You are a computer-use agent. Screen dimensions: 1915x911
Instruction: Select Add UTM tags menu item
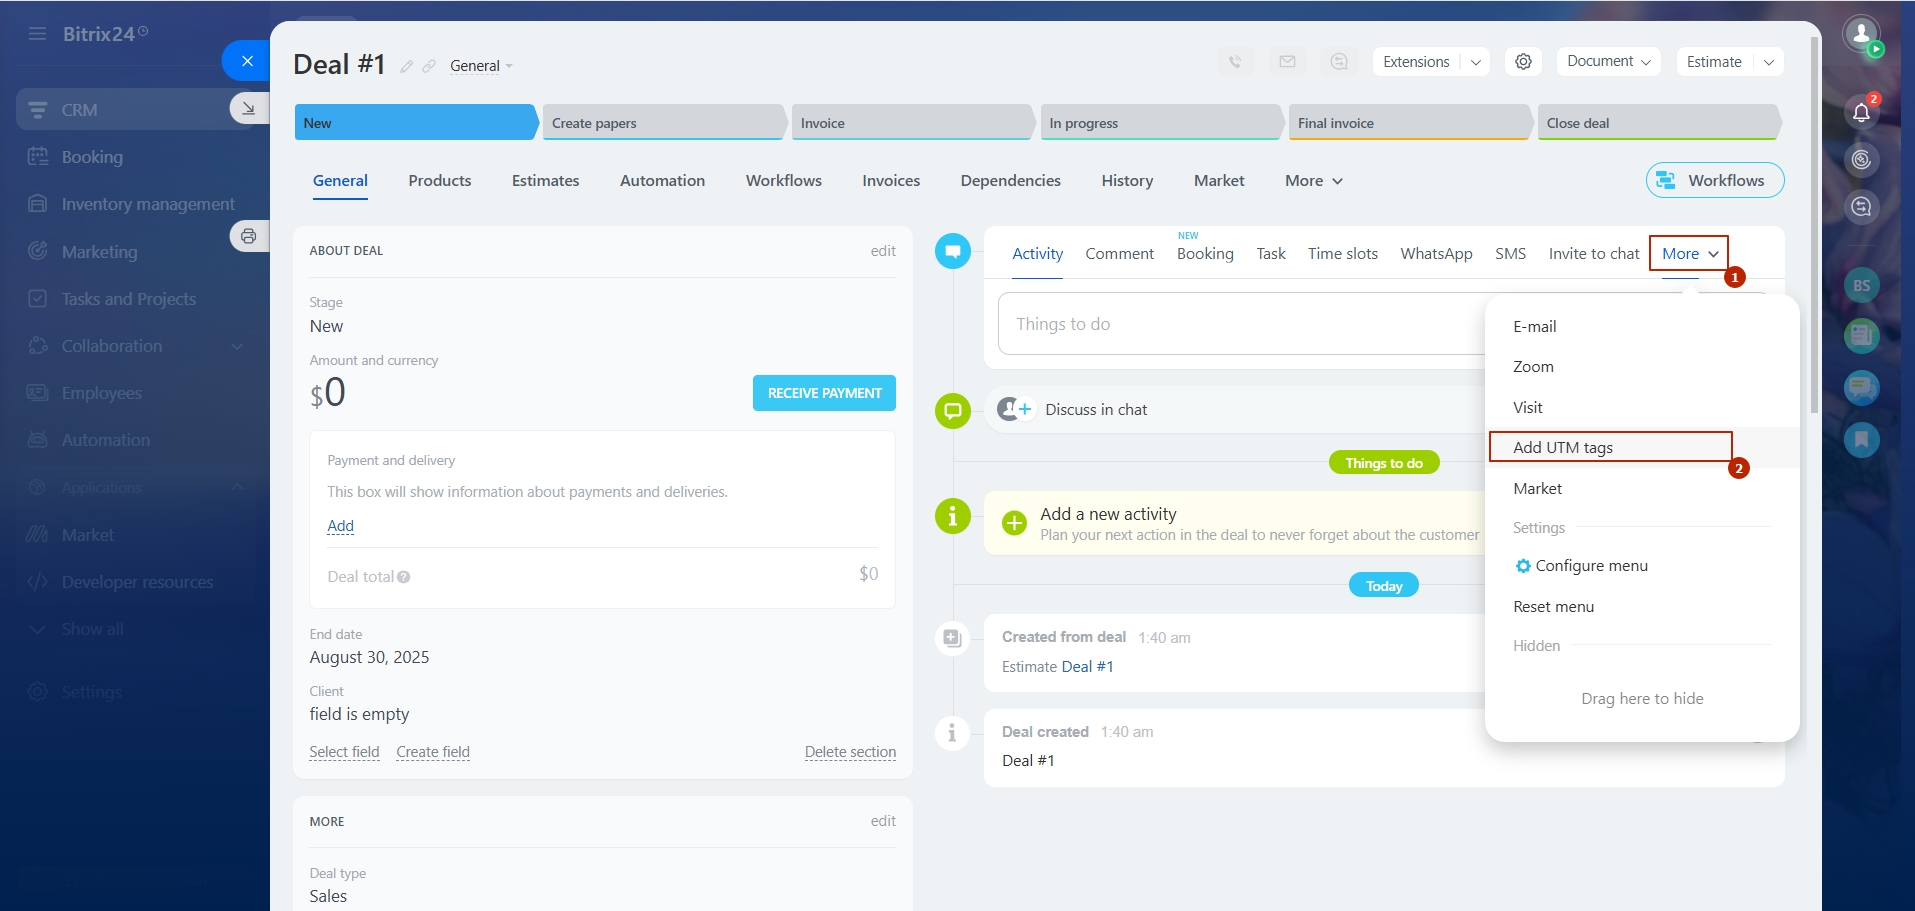[x=1562, y=447]
